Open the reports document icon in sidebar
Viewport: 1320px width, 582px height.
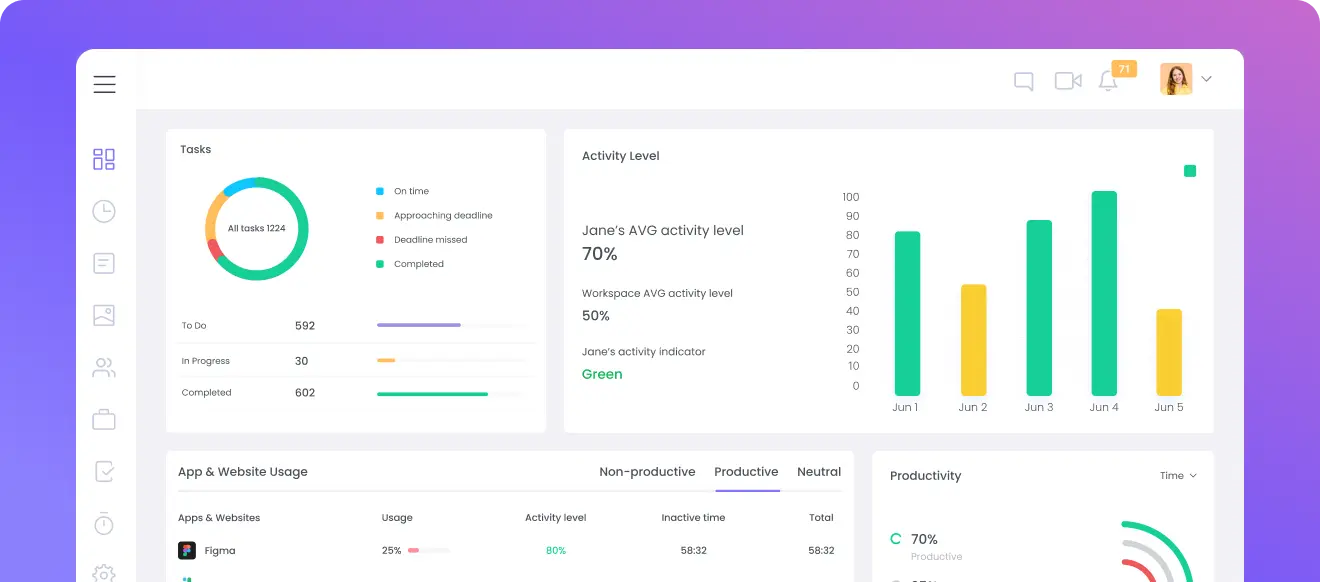pos(103,262)
